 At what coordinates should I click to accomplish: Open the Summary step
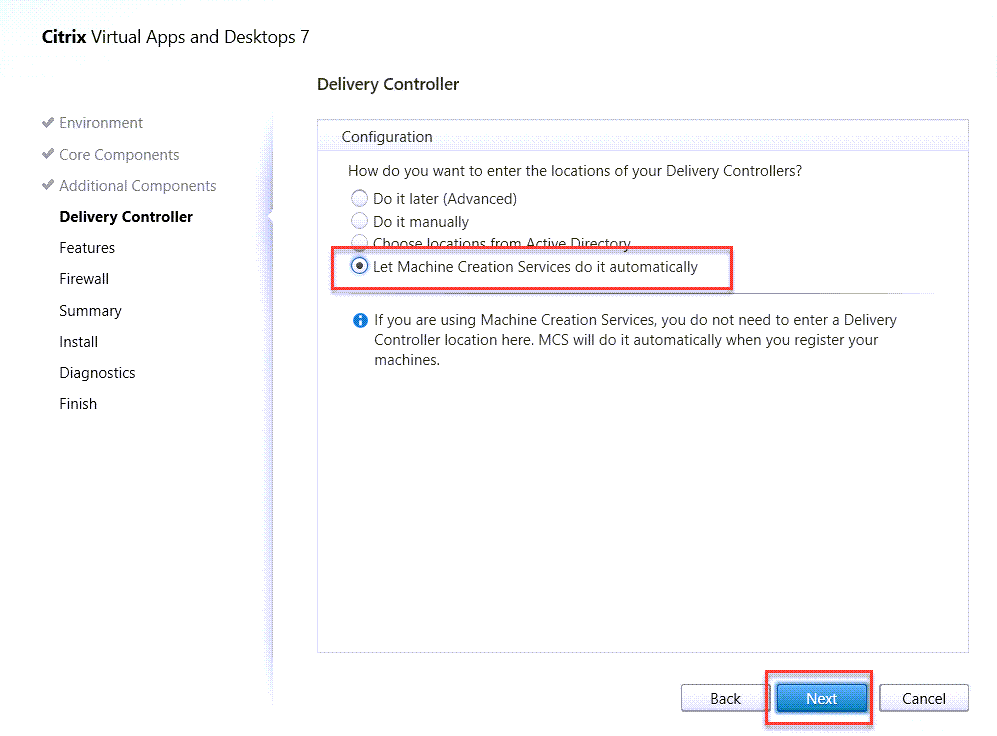(90, 311)
